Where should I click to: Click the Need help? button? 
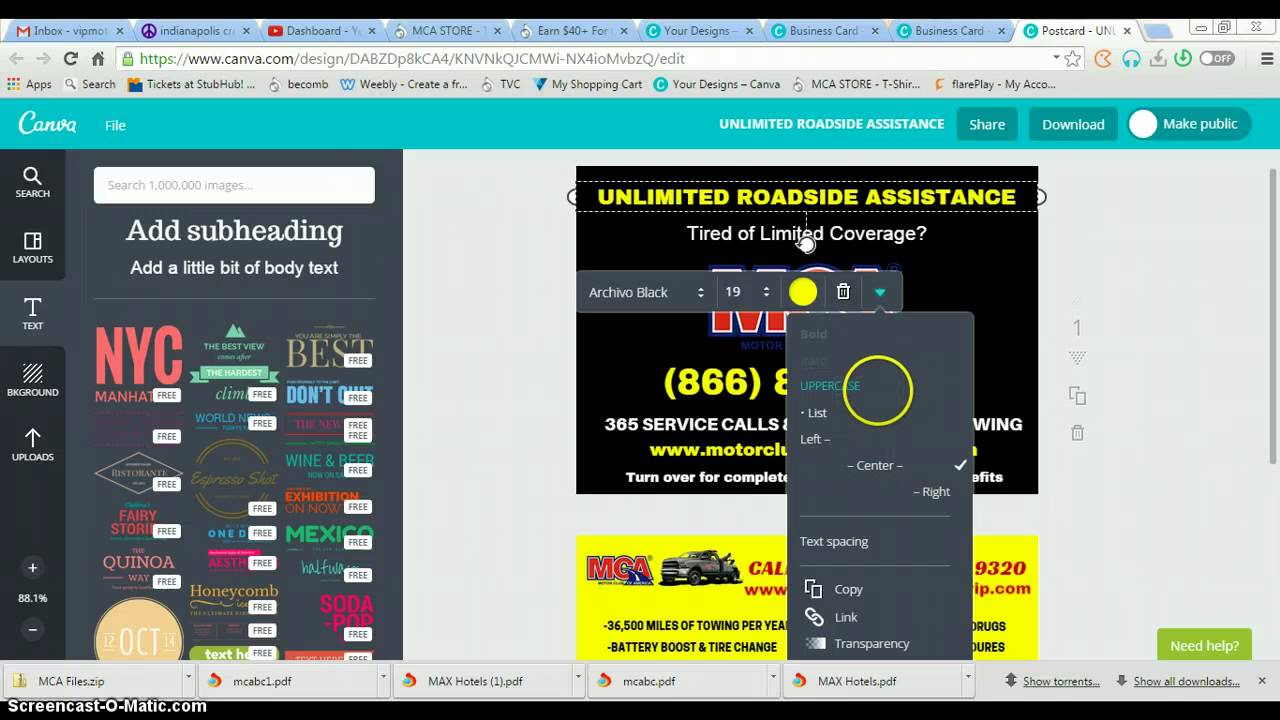pos(1204,645)
